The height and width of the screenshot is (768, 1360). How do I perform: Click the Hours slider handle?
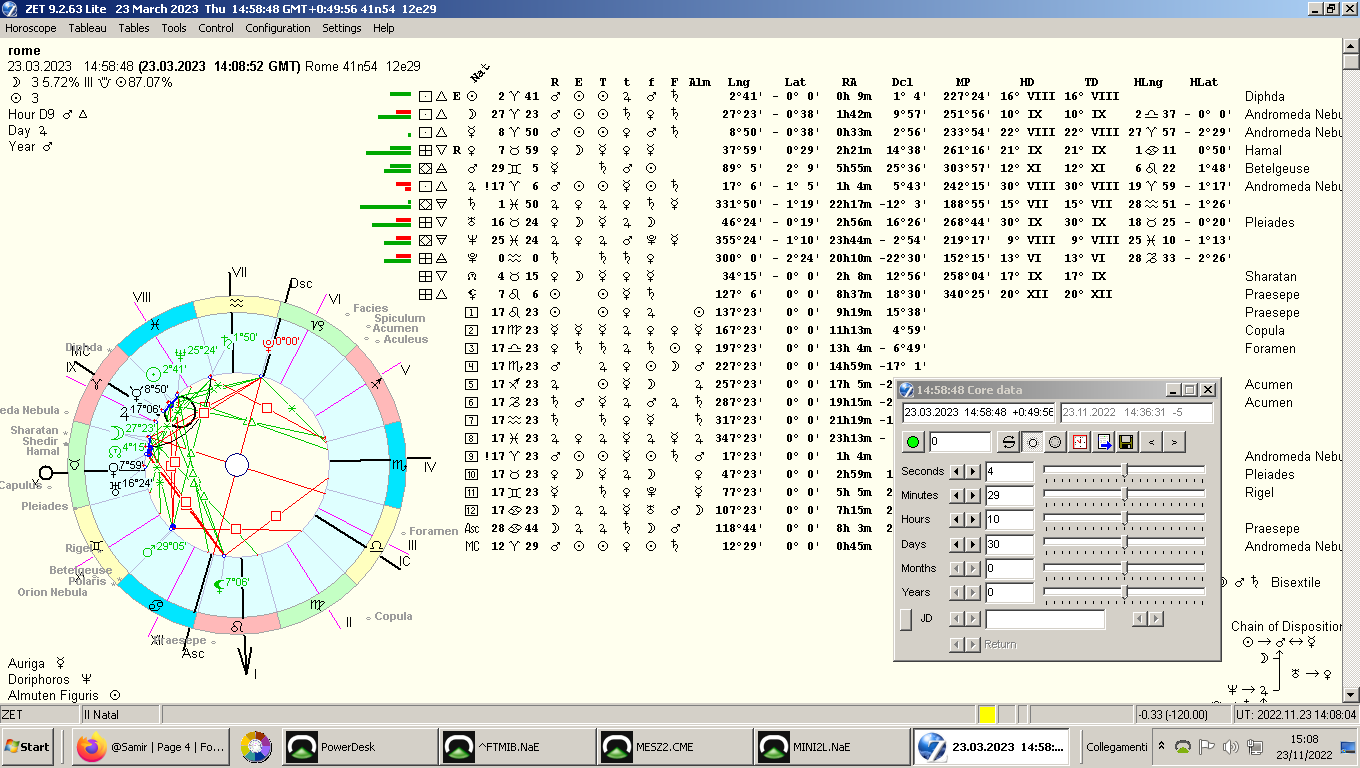coord(1125,517)
